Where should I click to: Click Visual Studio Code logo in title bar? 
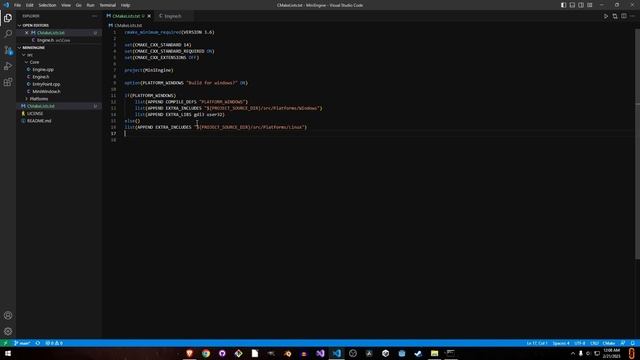click(6, 5)
